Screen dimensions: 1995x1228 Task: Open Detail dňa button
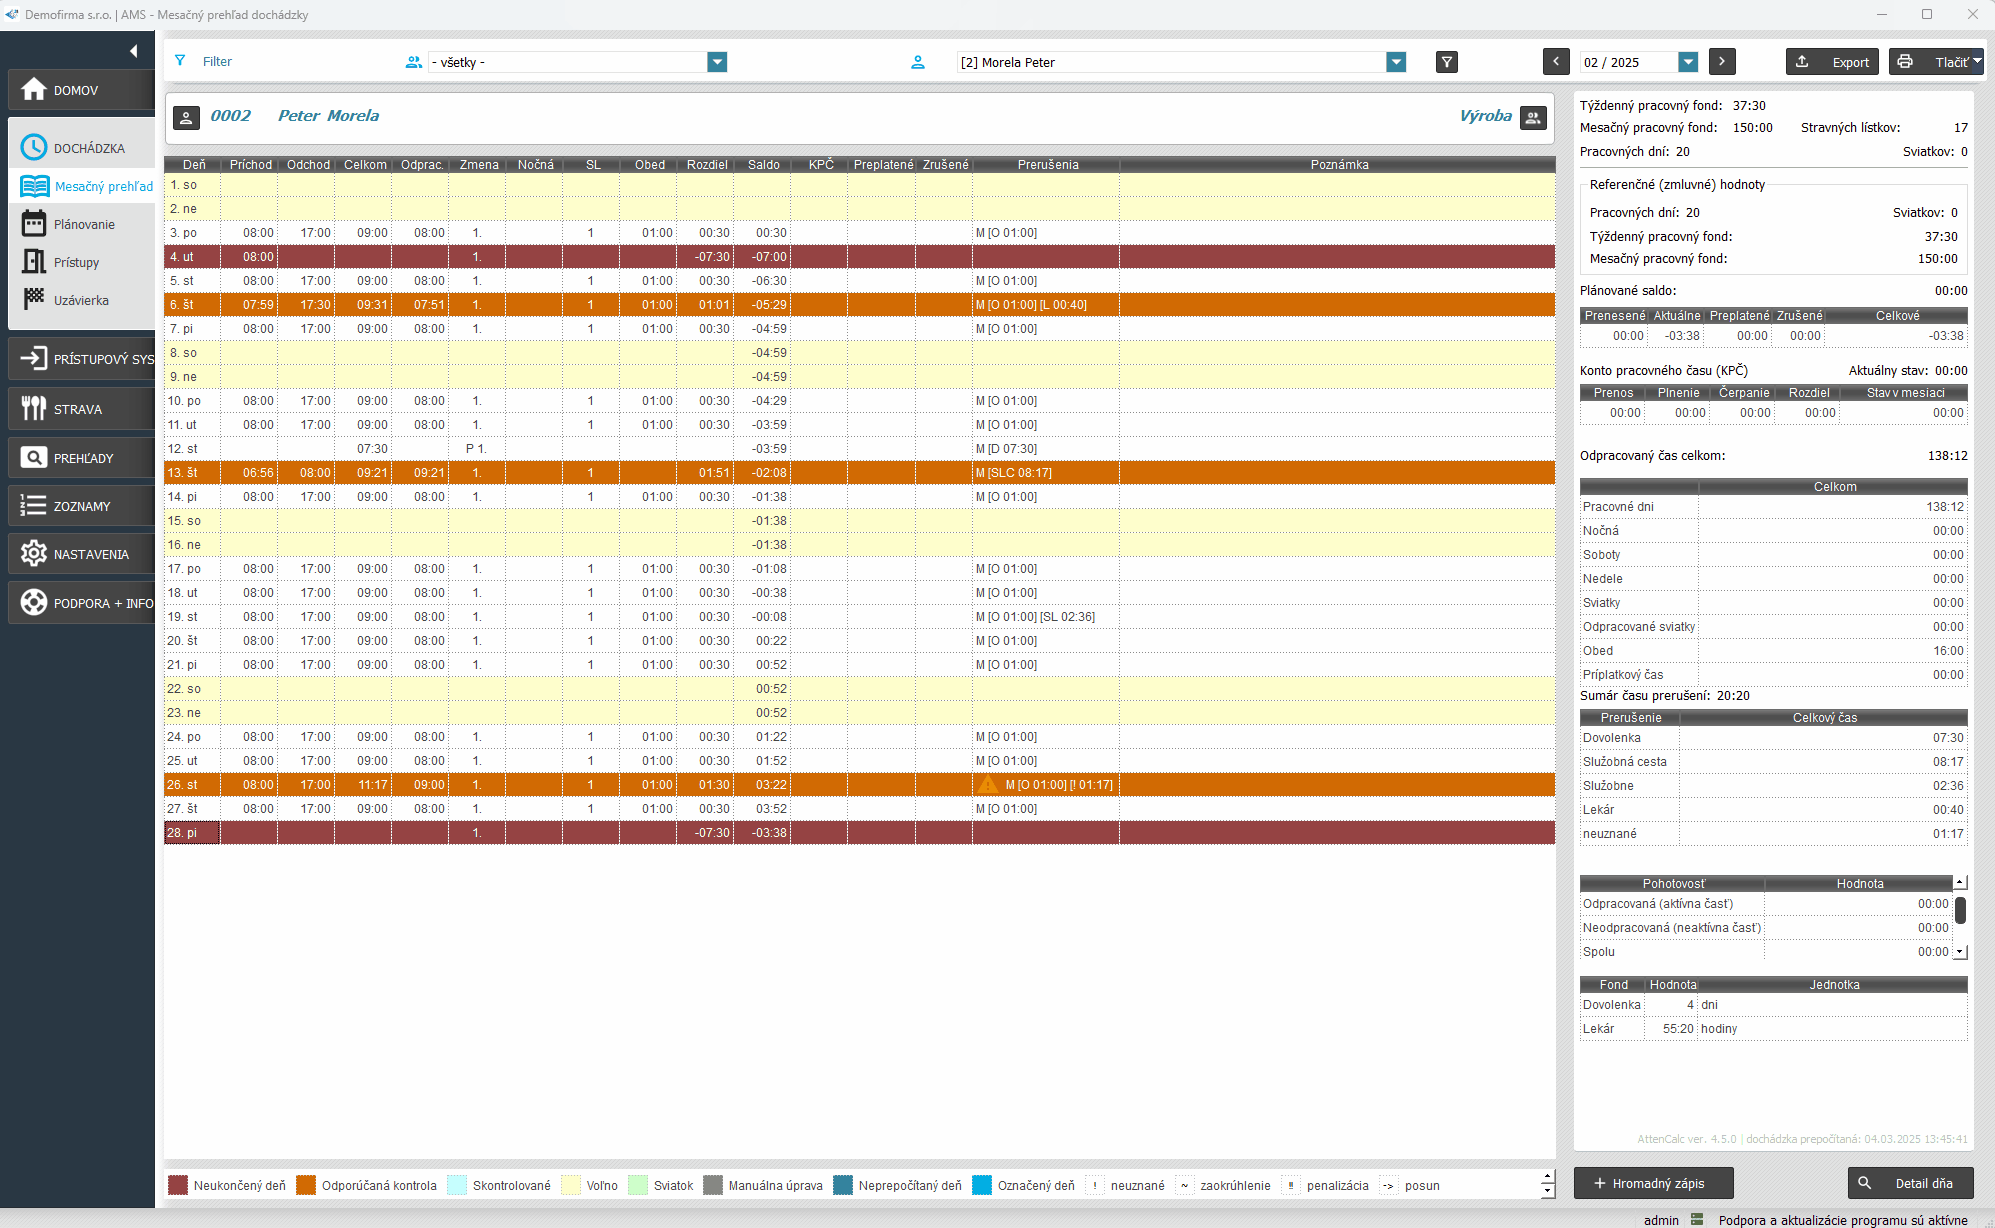pos(1910,1183)
